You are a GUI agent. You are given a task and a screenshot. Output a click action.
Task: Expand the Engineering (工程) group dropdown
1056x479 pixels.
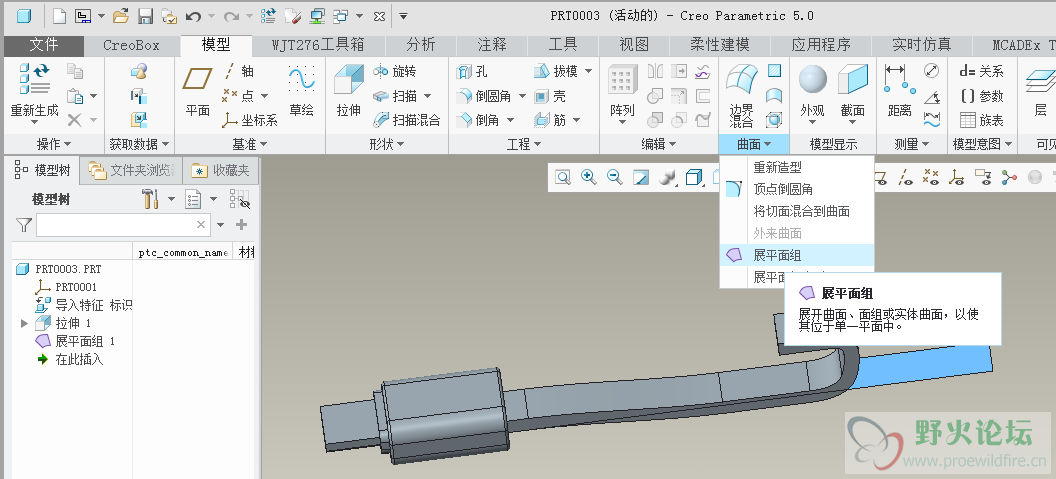pyautogui.click(x=524, y=144)
